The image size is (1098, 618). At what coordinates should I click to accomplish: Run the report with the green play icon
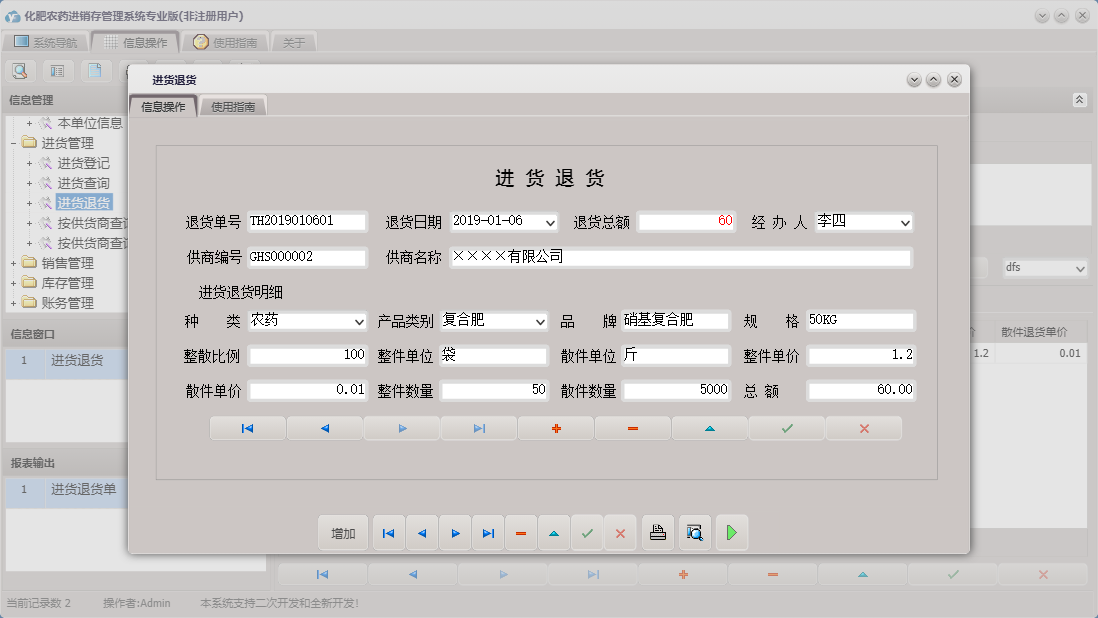[731, 533]
